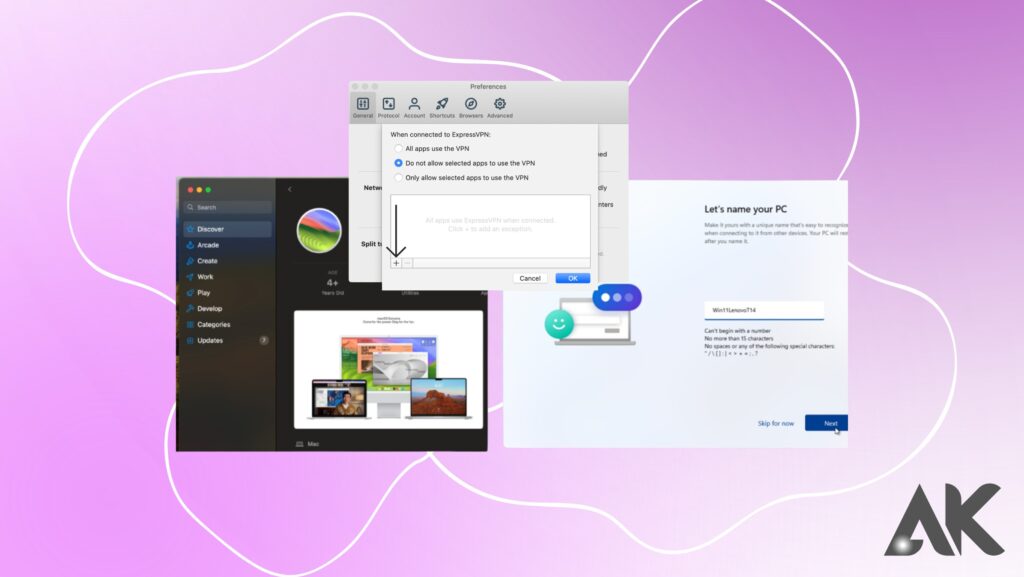Open Discover in App Store sidebar
Screen dimensions: 1024x577
227,229
